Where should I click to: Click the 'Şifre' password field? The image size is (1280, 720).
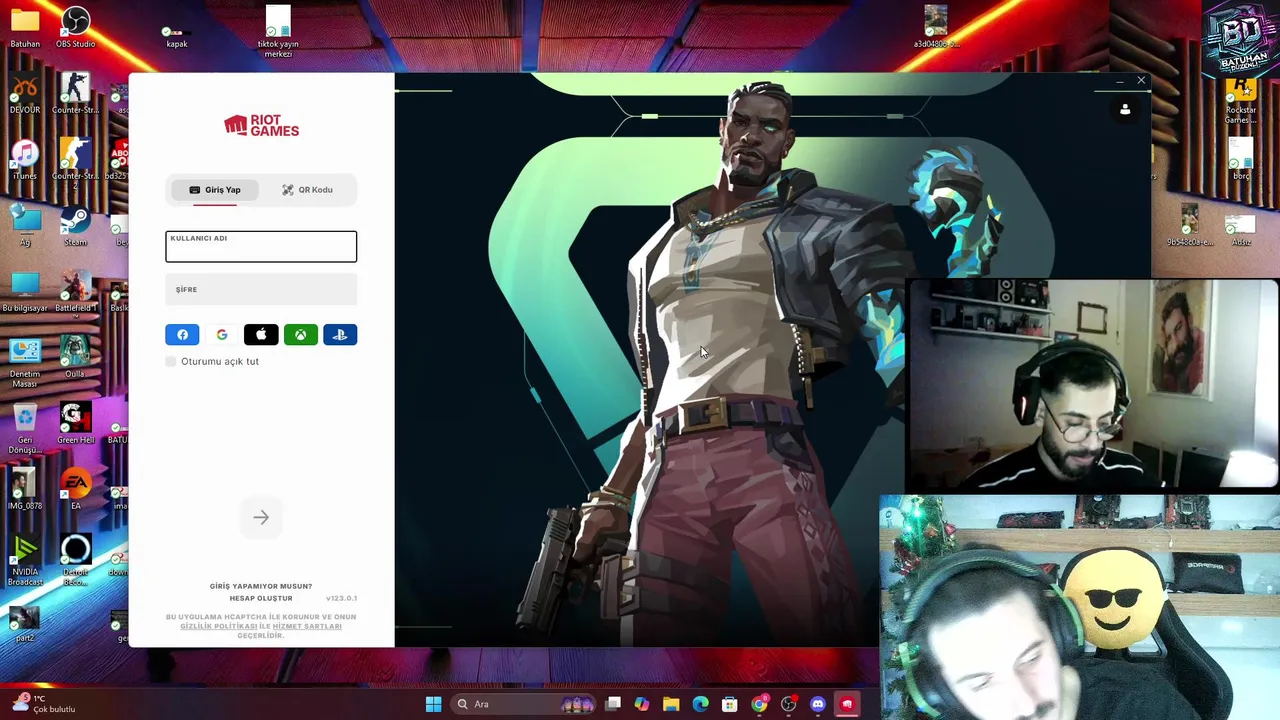pyautogui.click(x=261, y=290)
